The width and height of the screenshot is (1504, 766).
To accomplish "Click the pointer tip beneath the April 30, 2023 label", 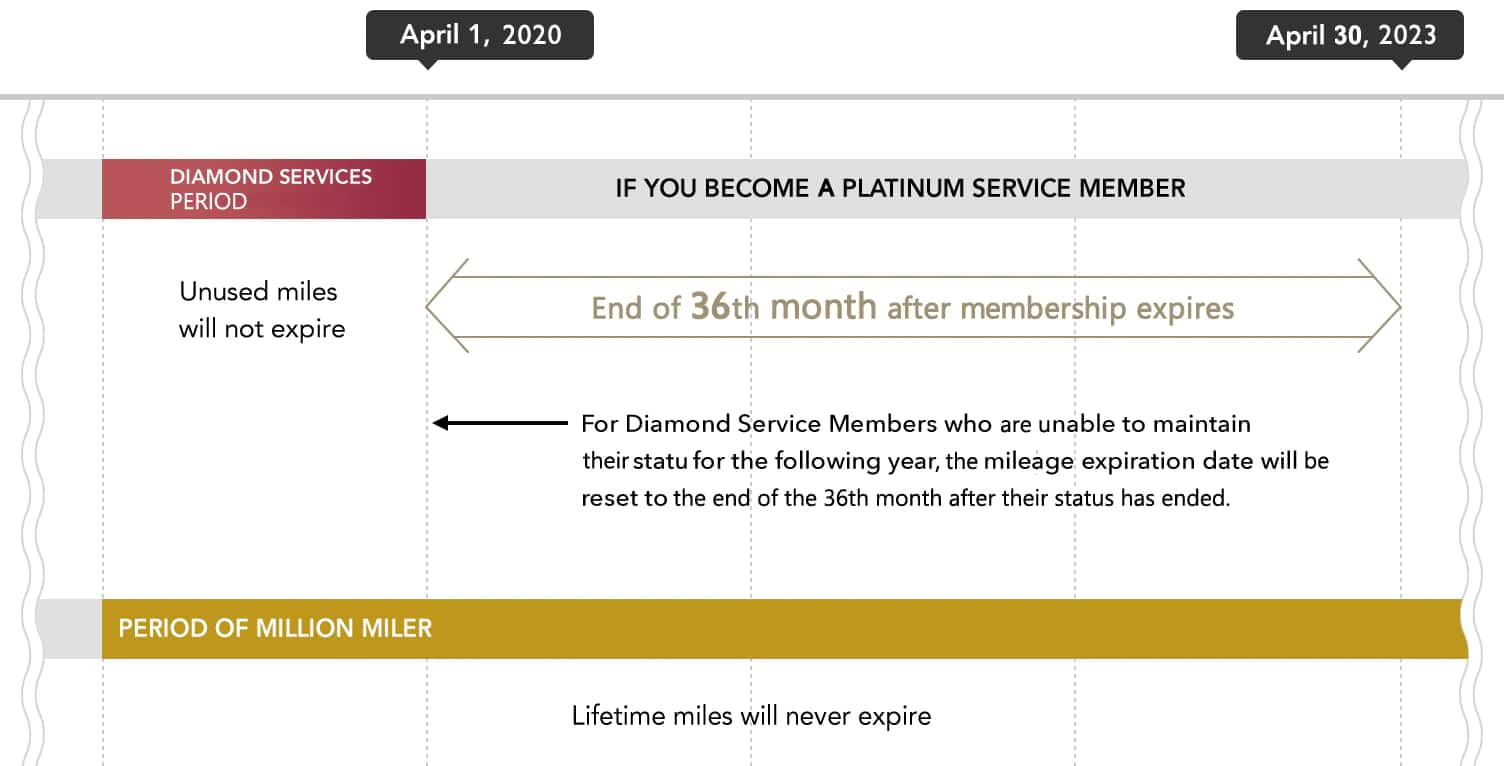I will 1401,66.
